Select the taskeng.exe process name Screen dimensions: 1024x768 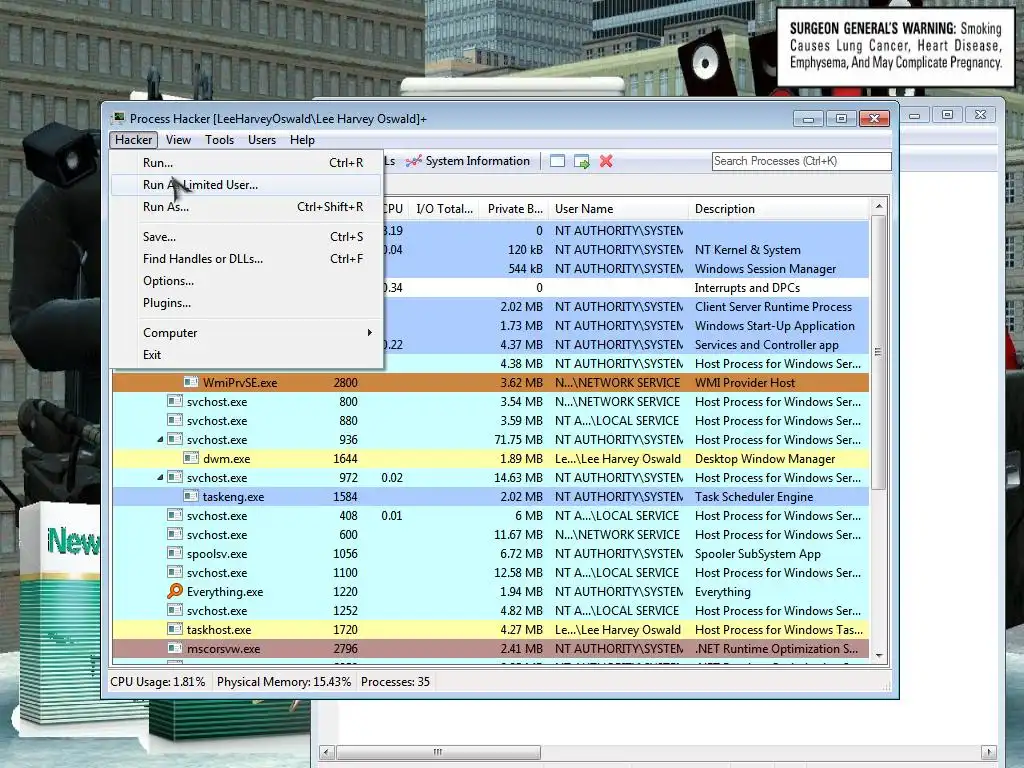coord(233,497)
